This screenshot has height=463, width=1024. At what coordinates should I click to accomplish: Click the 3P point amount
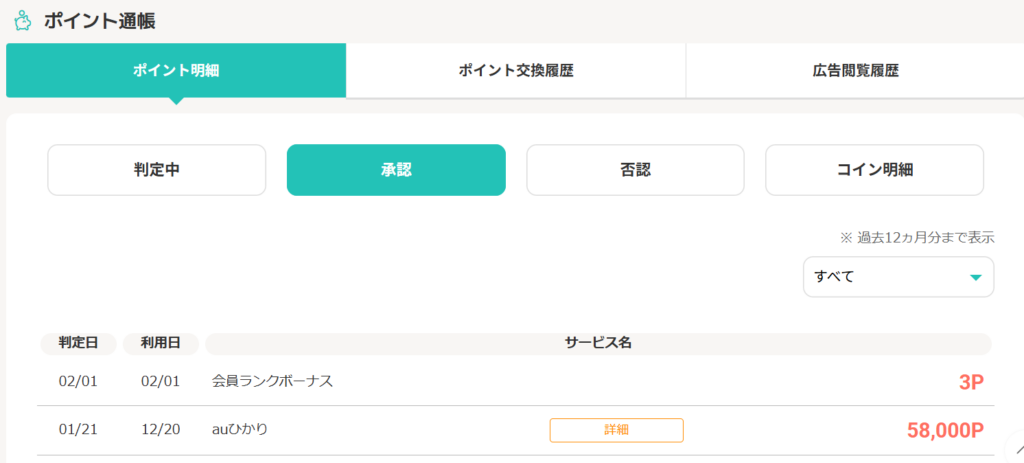(x=972, y=382)
